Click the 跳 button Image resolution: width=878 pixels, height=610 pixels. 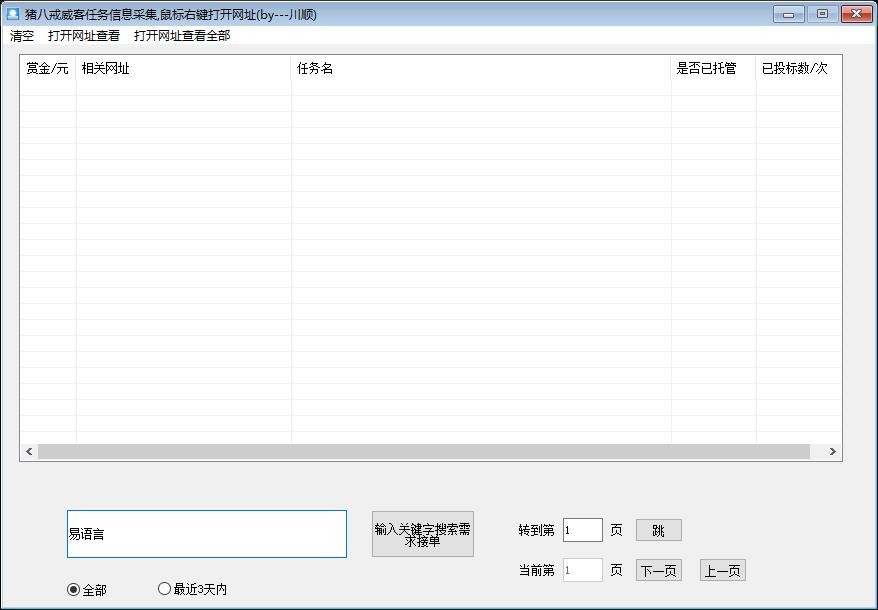(658, 530)
